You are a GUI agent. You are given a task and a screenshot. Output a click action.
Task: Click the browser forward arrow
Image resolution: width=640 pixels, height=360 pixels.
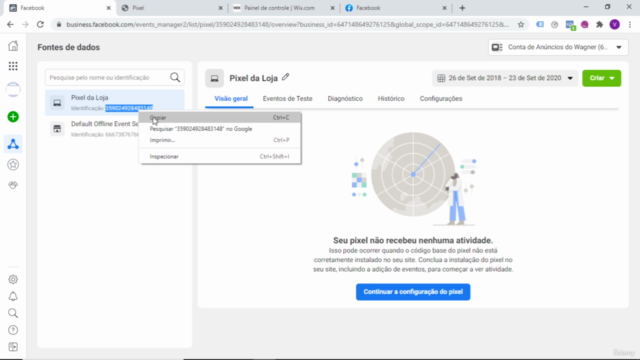point(25,24)
